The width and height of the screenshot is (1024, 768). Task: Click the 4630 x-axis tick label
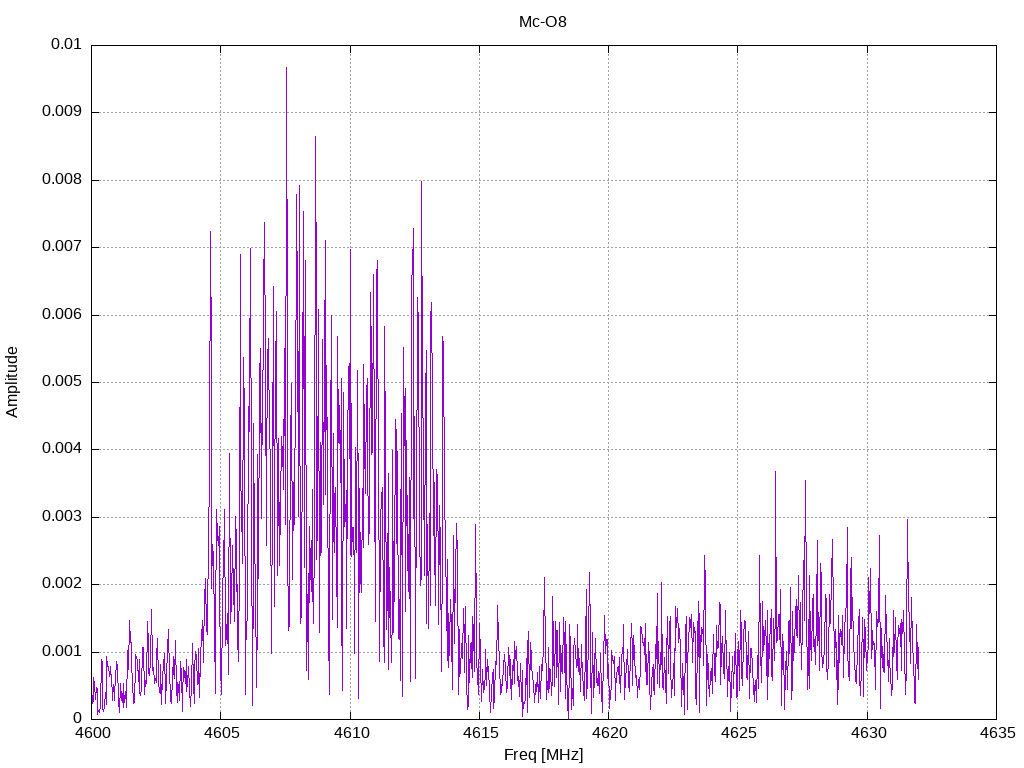tap(867, 733)
